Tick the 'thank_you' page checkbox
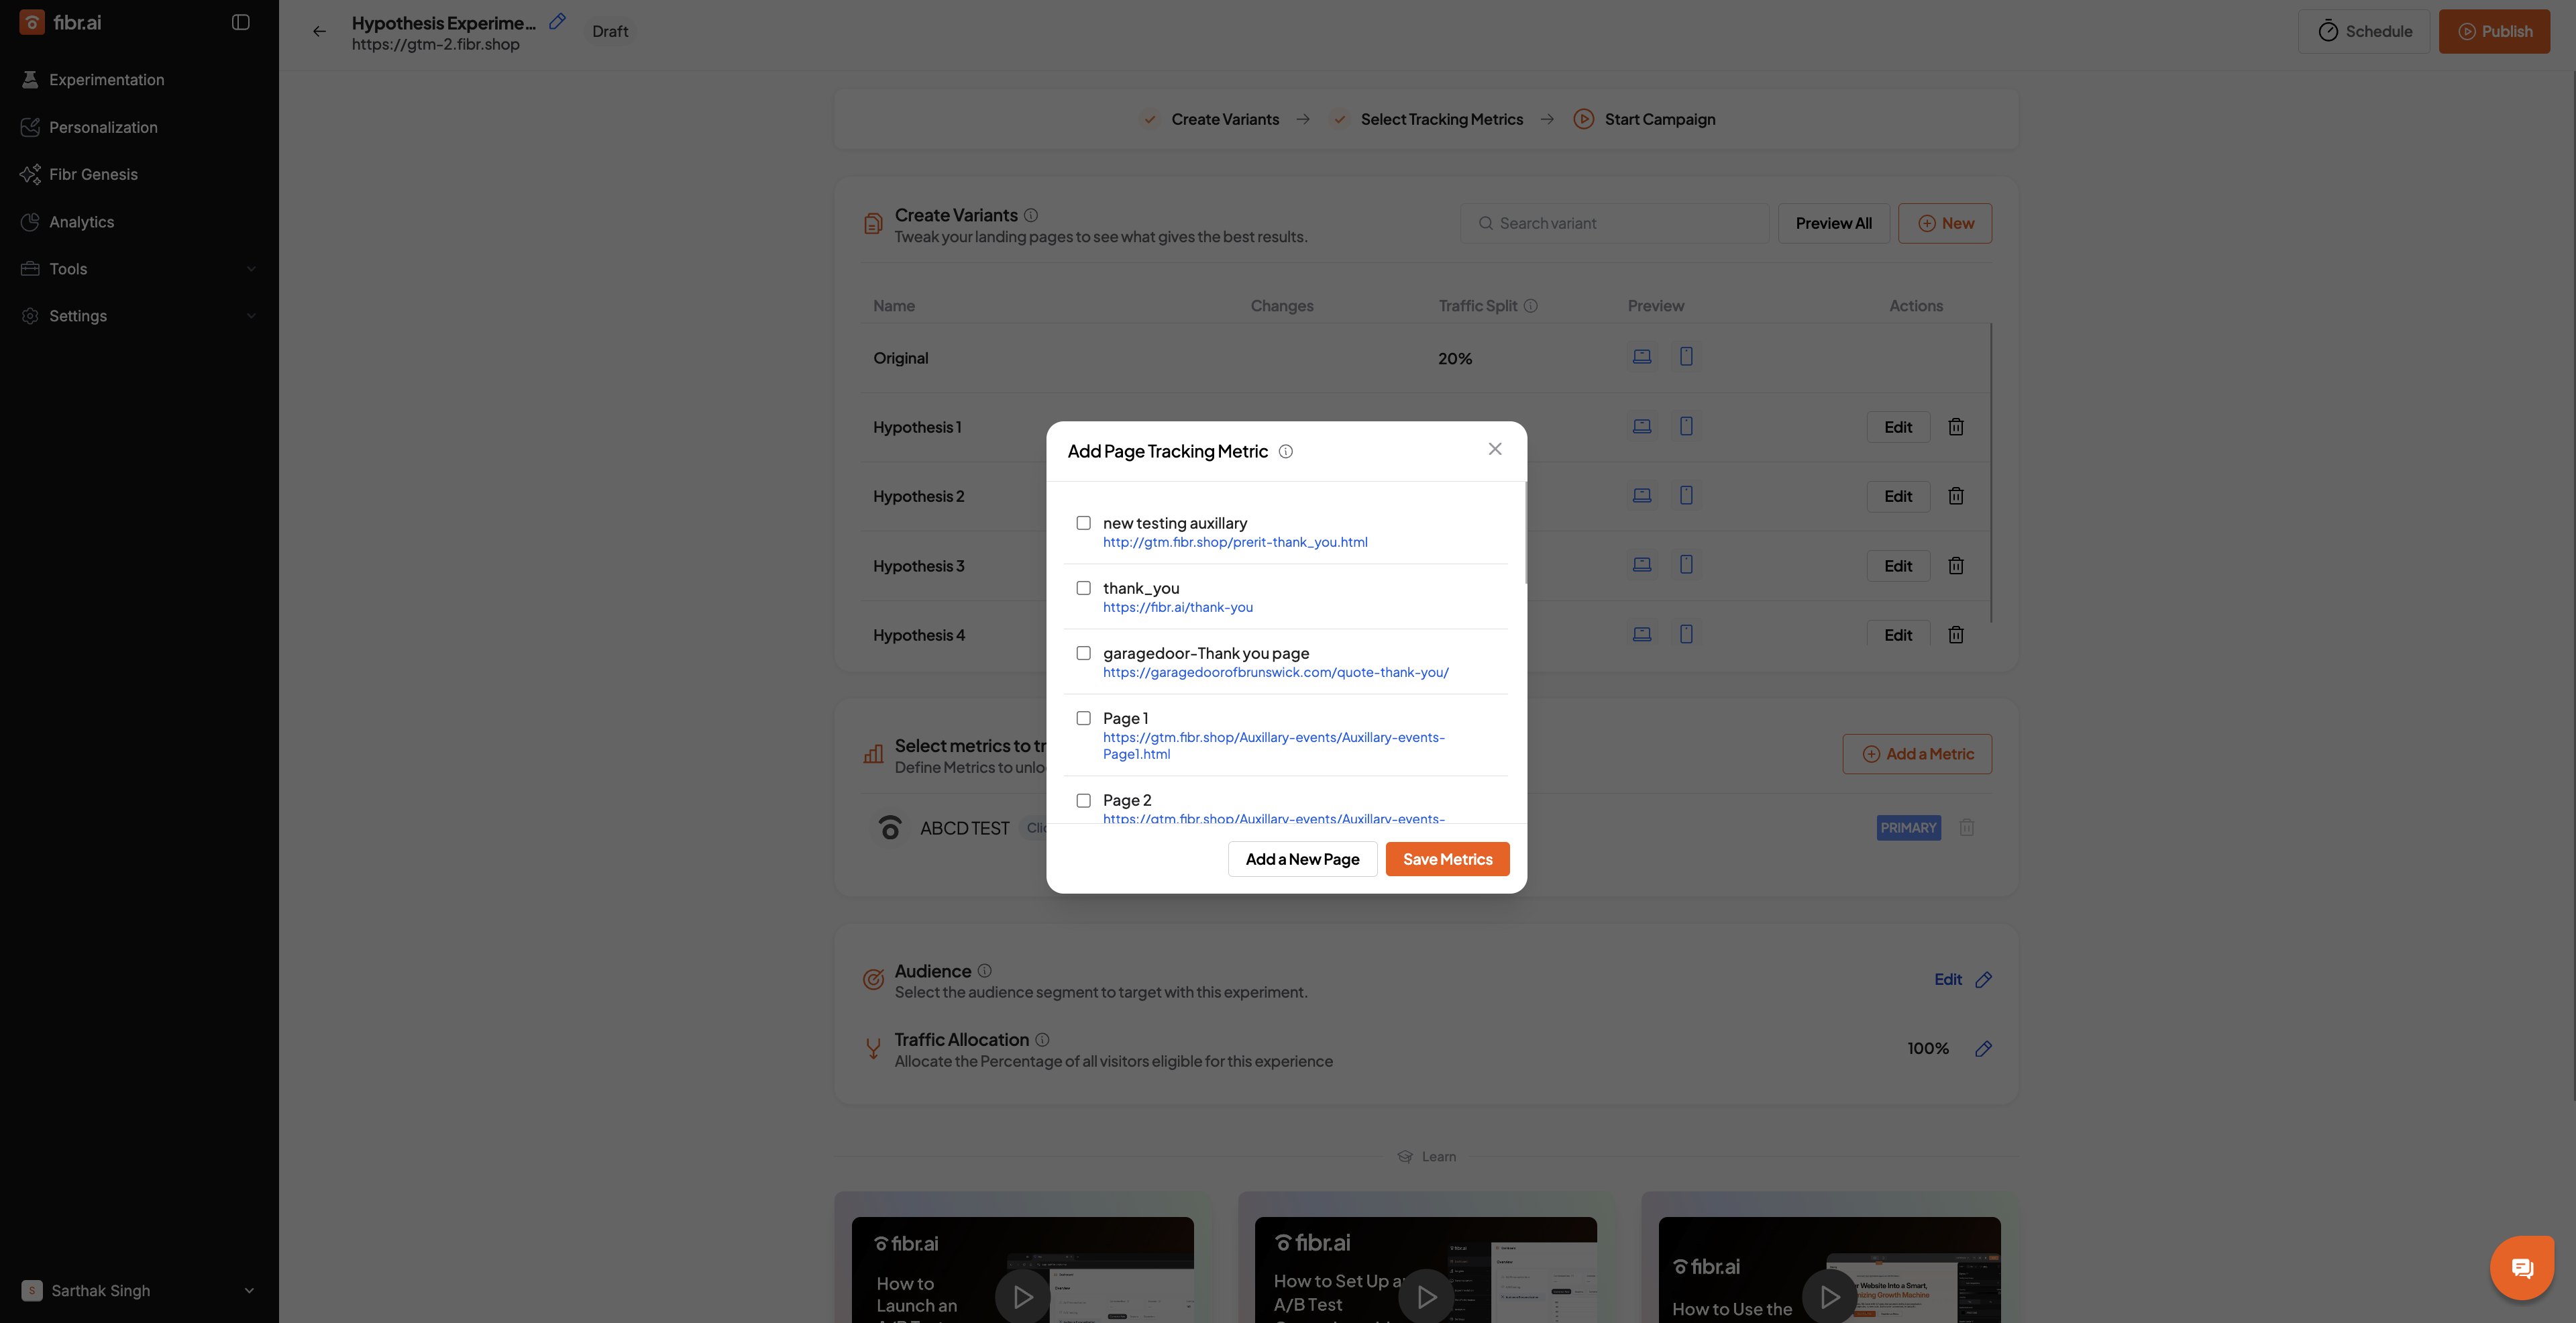Viewport: 2576px width, 1323px height. pos(1083,588)
